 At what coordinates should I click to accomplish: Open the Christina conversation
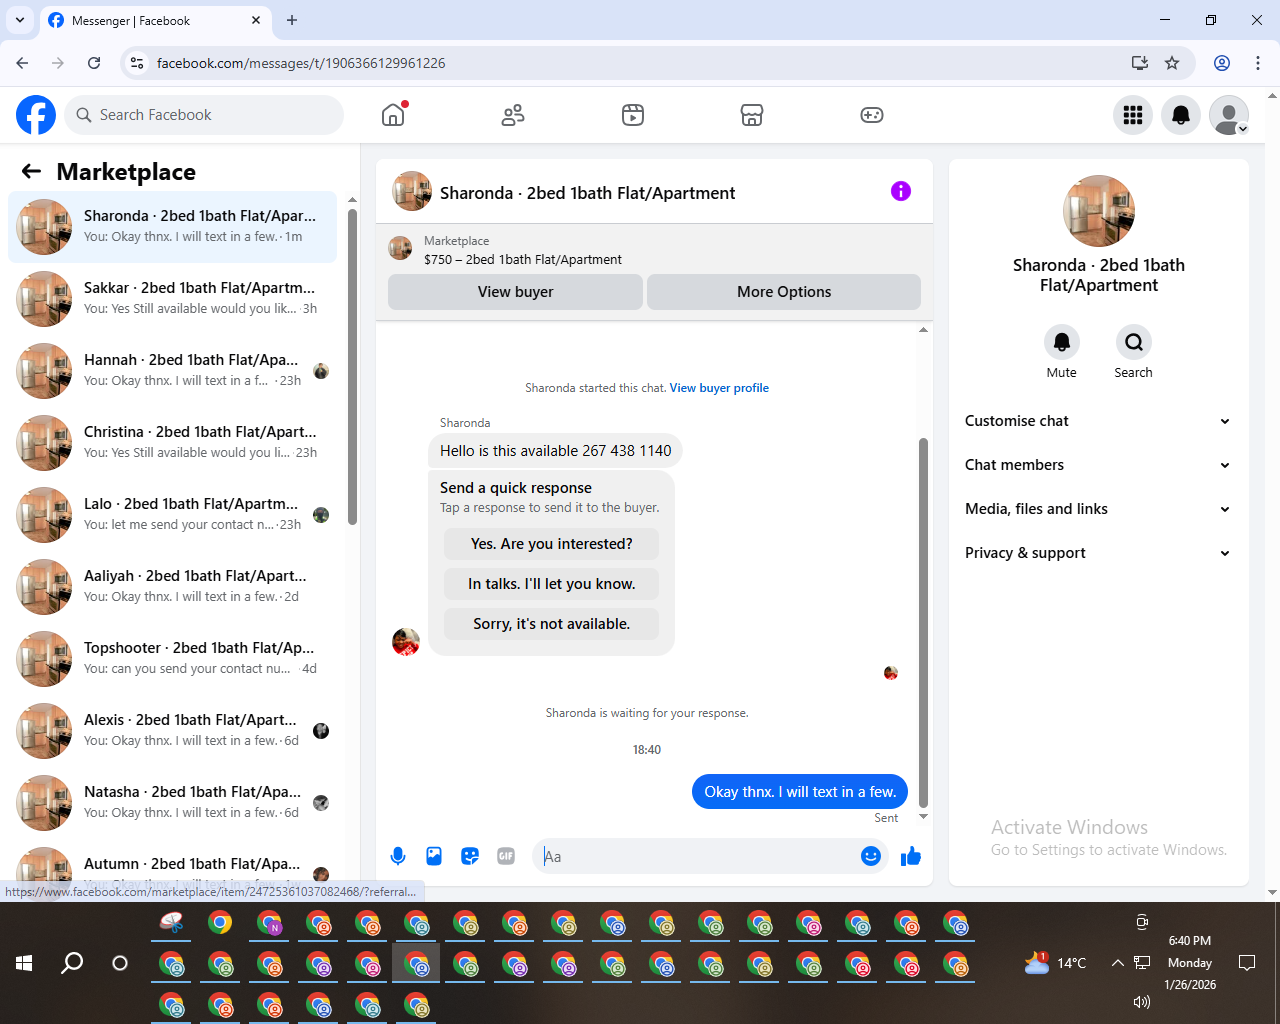click(172, 443)
